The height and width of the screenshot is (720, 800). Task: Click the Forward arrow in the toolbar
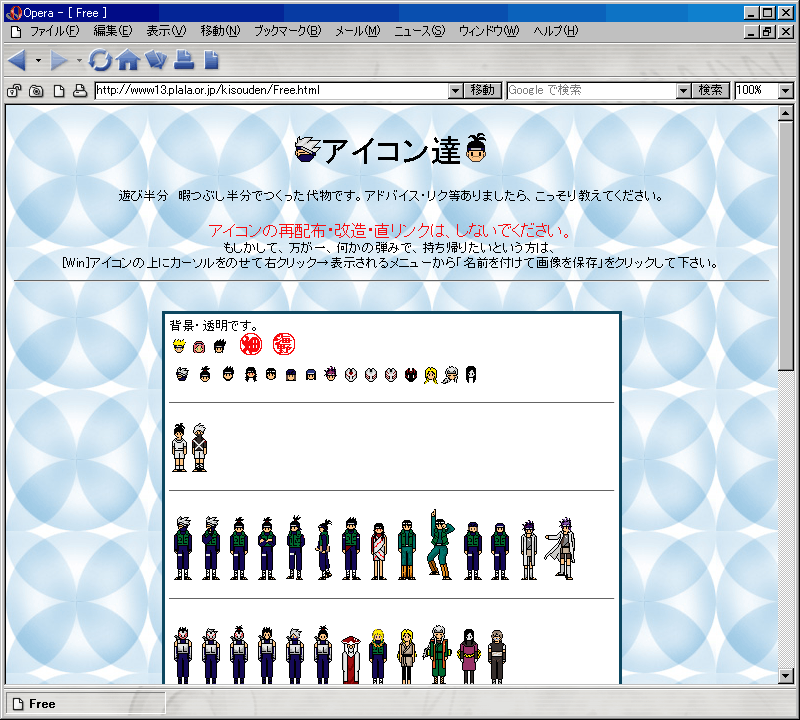[58, 60]
